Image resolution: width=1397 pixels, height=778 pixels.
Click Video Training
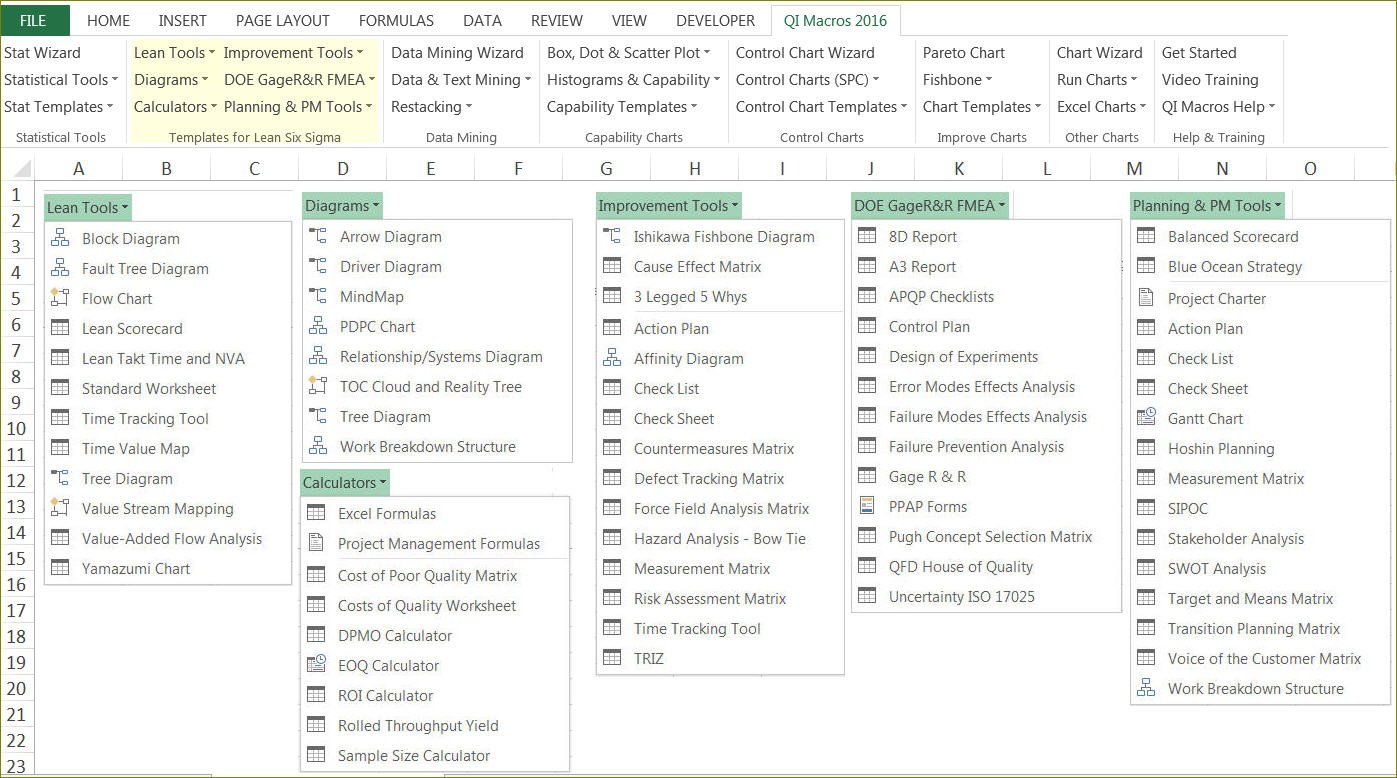1210,79
